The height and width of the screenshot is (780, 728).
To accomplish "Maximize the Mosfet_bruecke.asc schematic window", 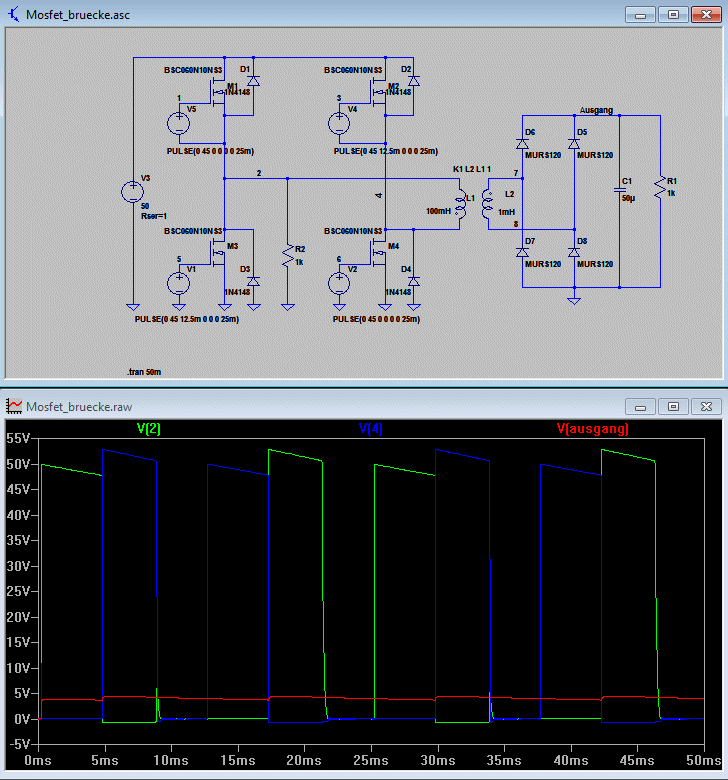I will (673, 15).
